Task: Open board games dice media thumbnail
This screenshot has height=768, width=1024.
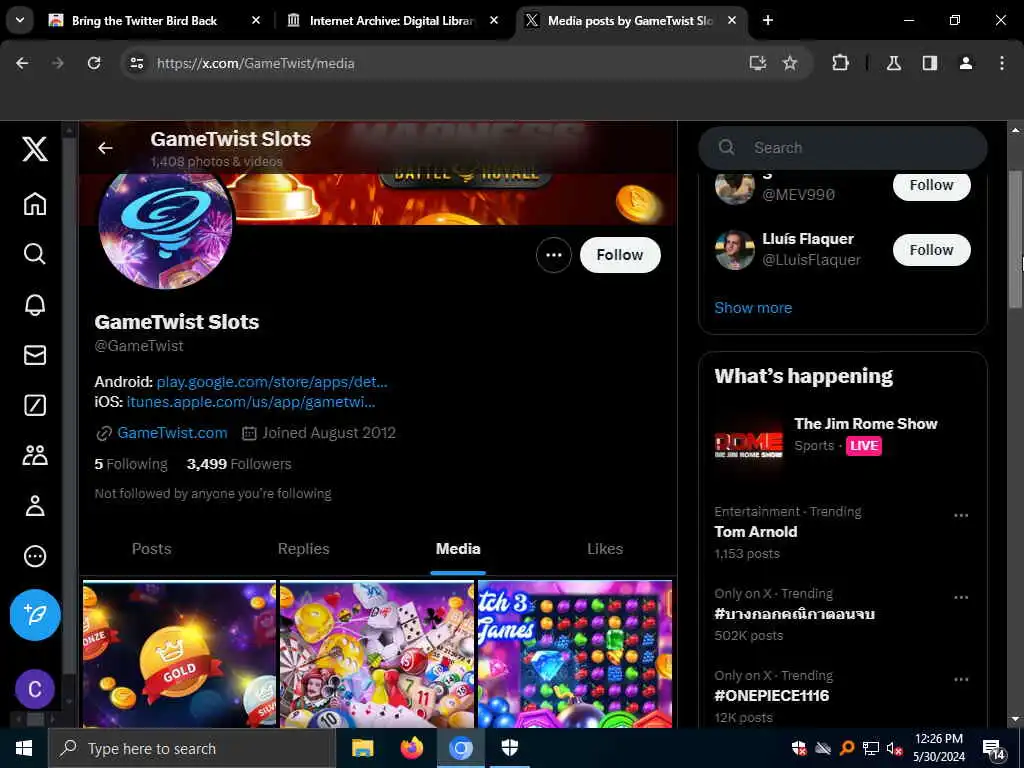Action: click(x=377, y=654)
